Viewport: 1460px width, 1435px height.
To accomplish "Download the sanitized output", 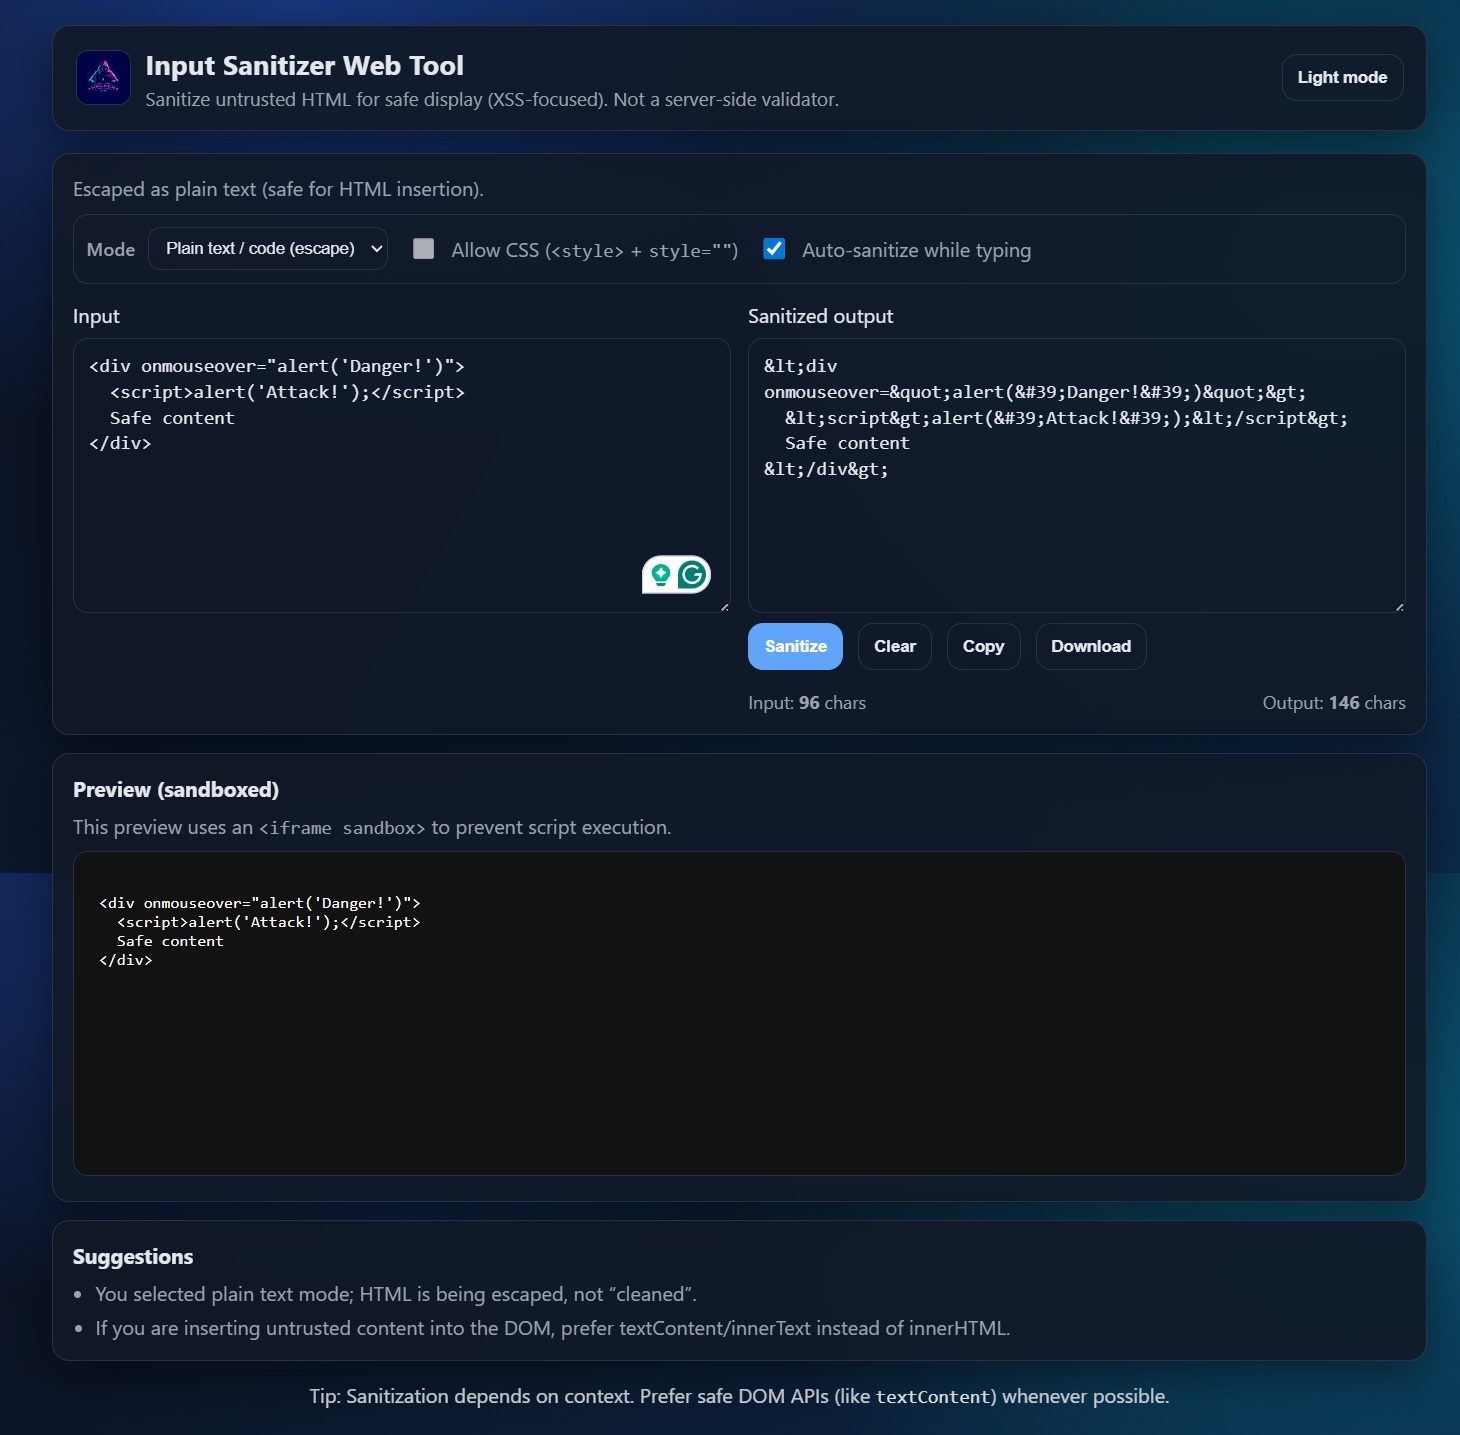I will click(x=1091, y=647).
